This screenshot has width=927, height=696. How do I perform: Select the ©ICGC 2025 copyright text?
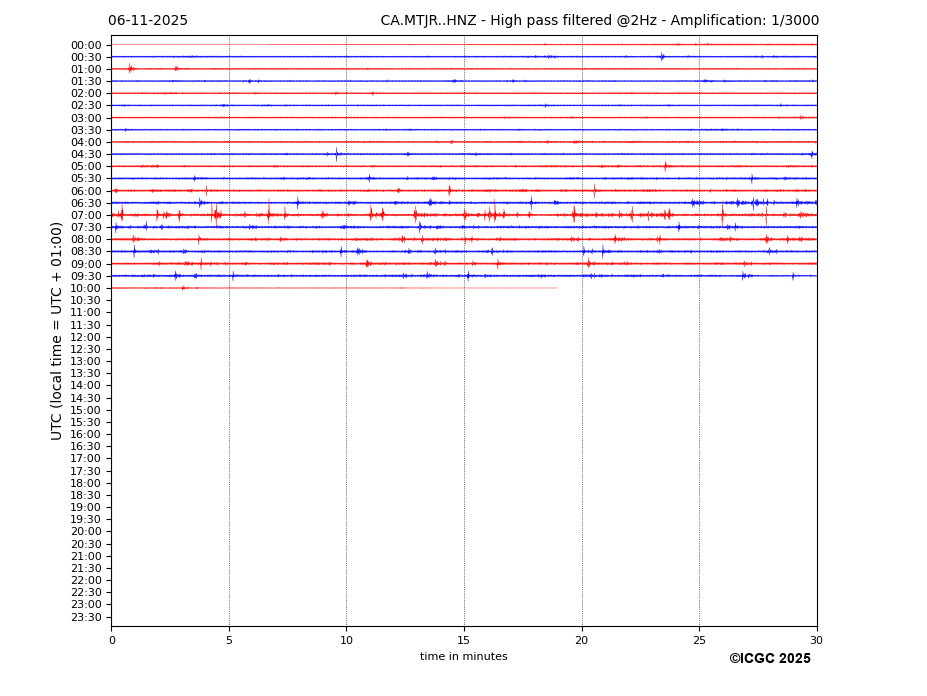[769, 659]
